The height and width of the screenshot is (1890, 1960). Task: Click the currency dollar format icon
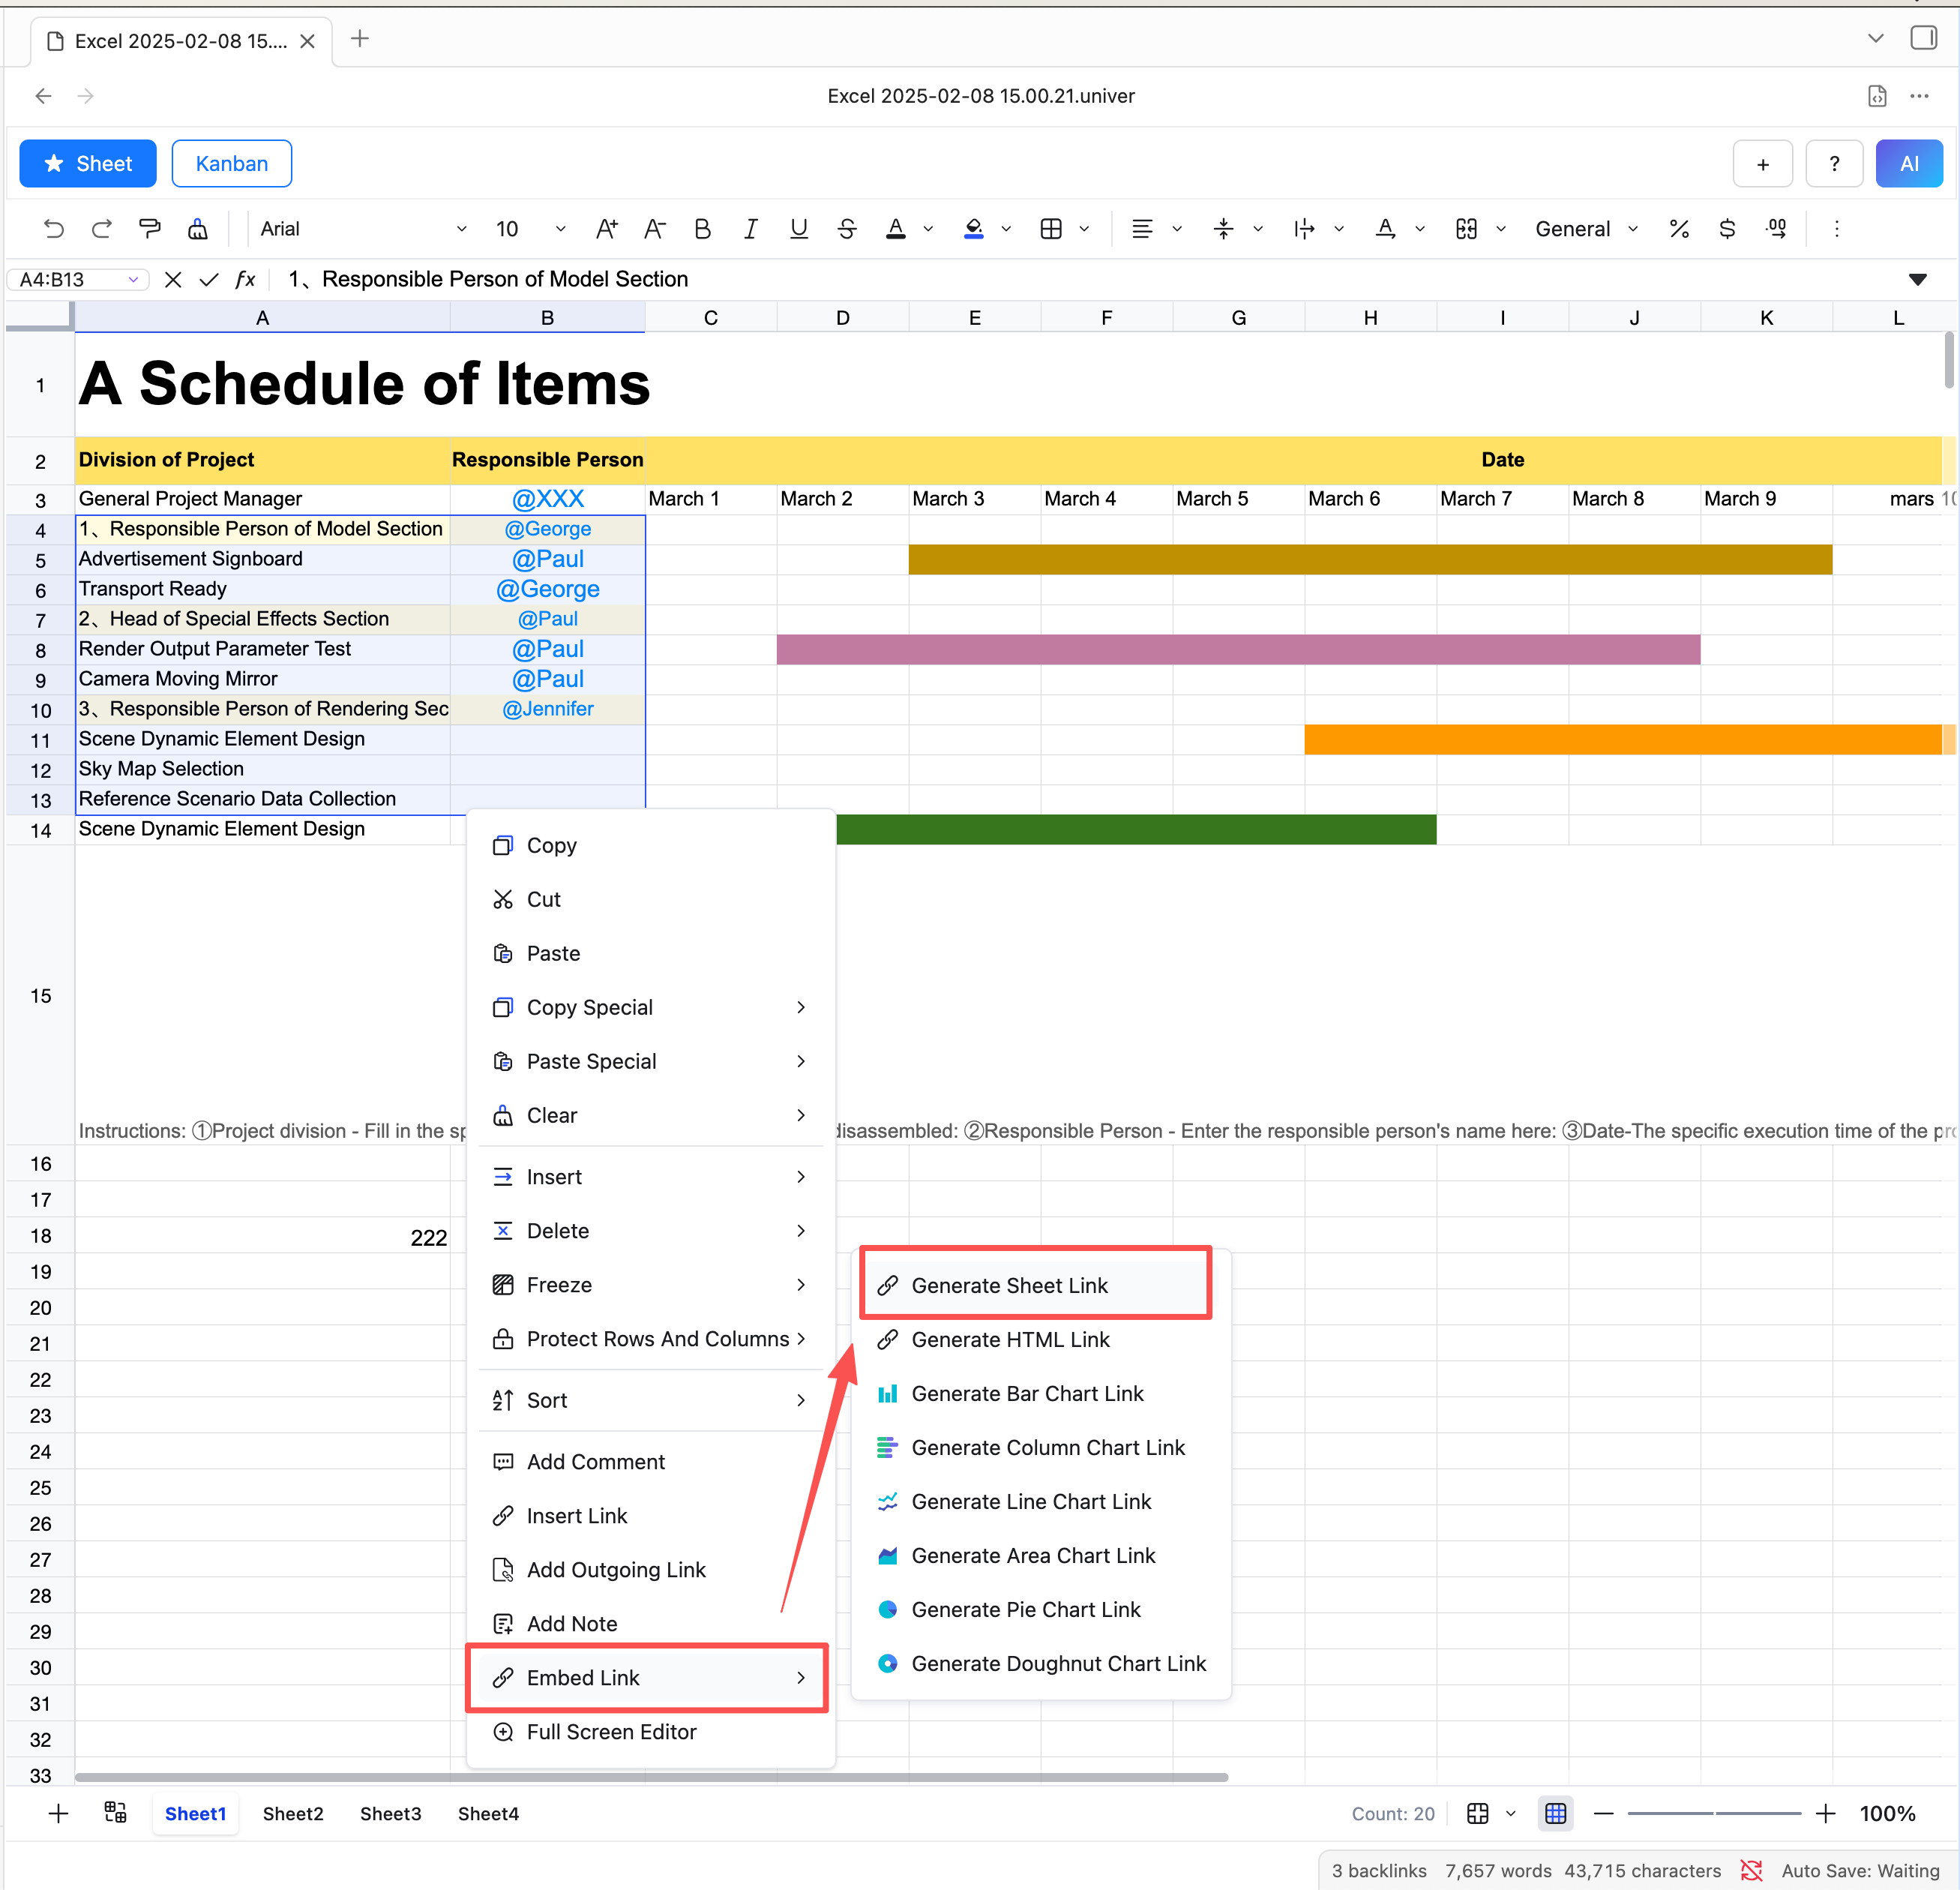tap(1727, 229)
